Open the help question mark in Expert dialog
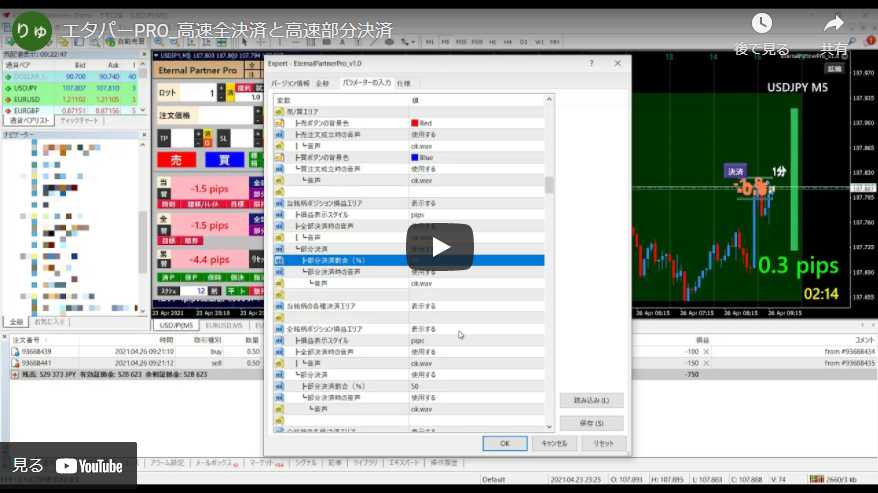 (x=591, y=63)
